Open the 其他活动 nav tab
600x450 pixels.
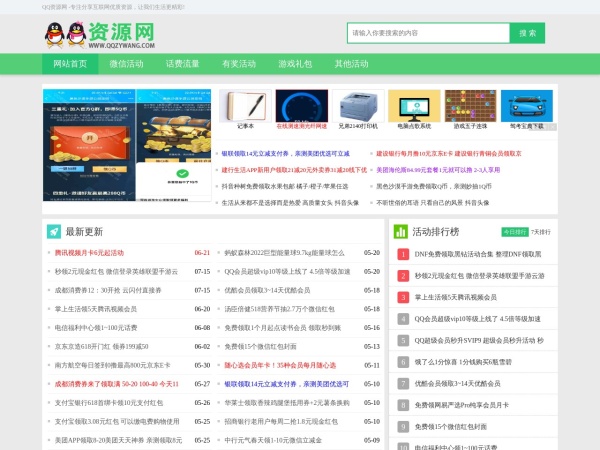(351, 64)
